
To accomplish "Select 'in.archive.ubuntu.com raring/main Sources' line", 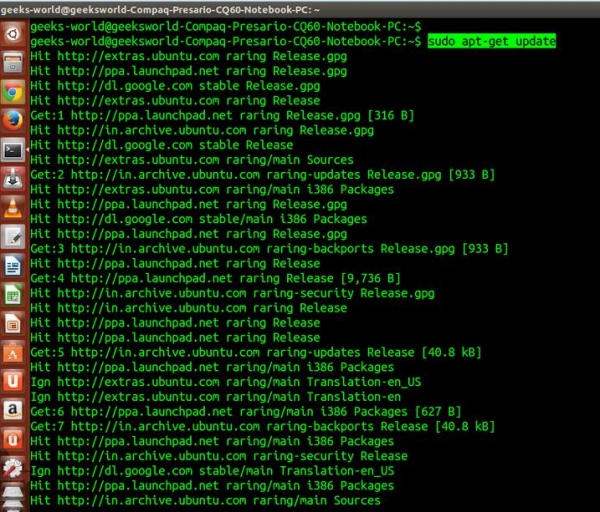I will tap(205, 501).
